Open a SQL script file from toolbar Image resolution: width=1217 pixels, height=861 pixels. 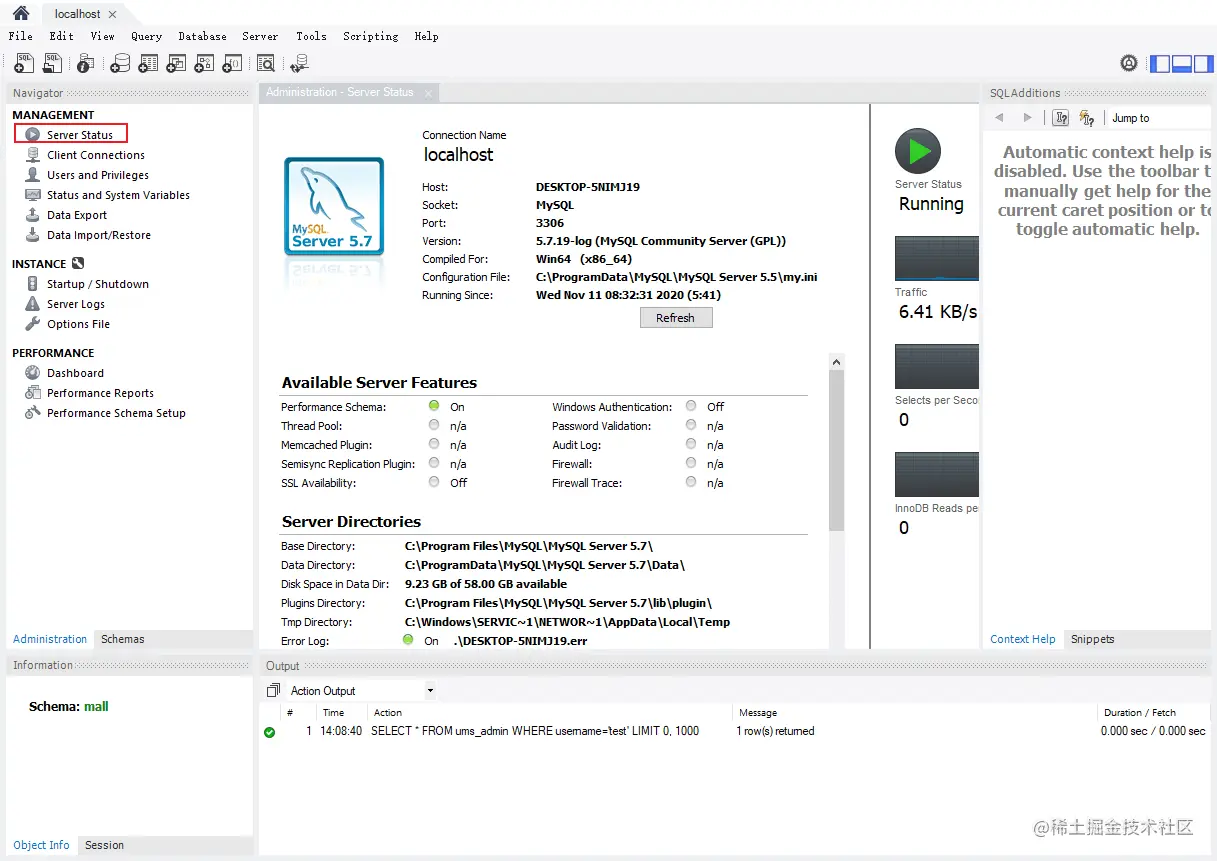click(53, 63)
